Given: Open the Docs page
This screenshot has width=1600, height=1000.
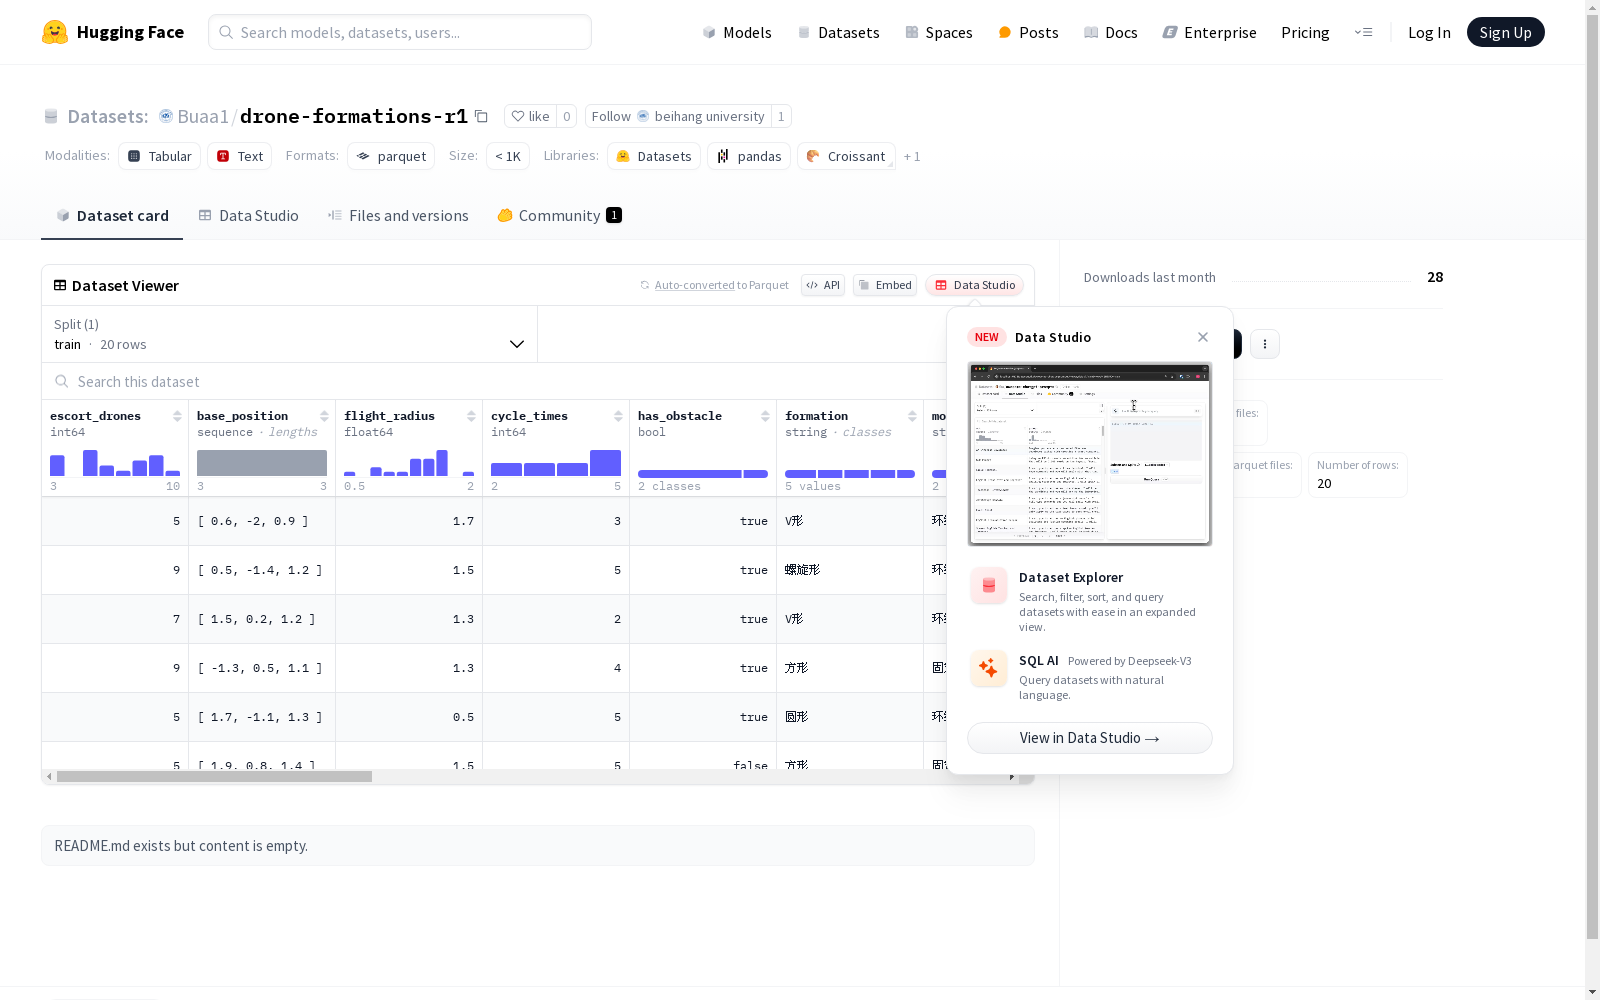Looking at the screenshot, I should point(1111,32).
